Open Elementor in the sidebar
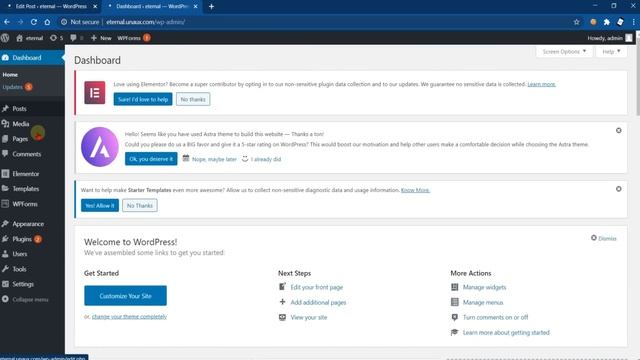The height and width of the screenshot is (360, 640). pyautogui.click(x=32, y=173)
